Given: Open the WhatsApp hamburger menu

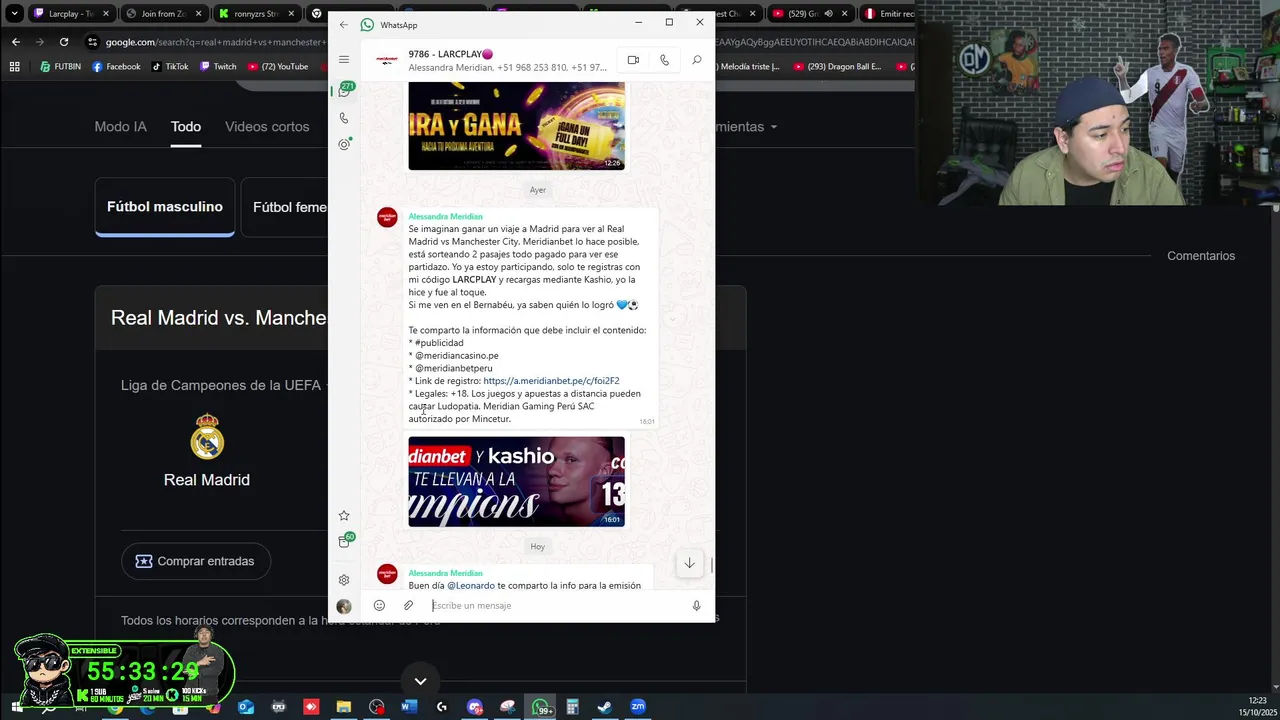Looking at the screenshot, I should coord(344,60).
